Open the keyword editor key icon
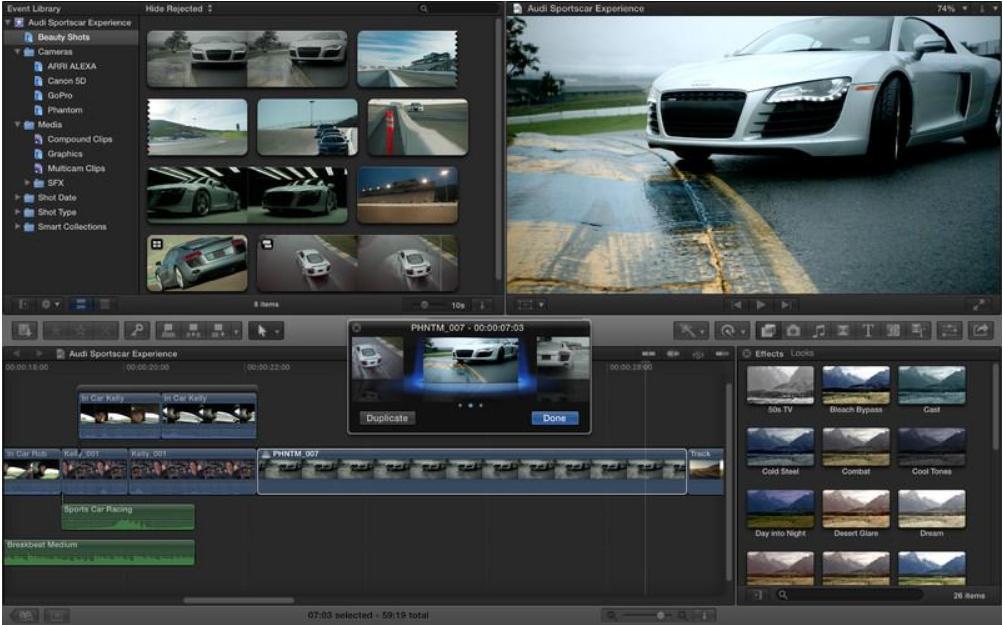Screen dimensions: 1004x625 (x=137, y=330)
